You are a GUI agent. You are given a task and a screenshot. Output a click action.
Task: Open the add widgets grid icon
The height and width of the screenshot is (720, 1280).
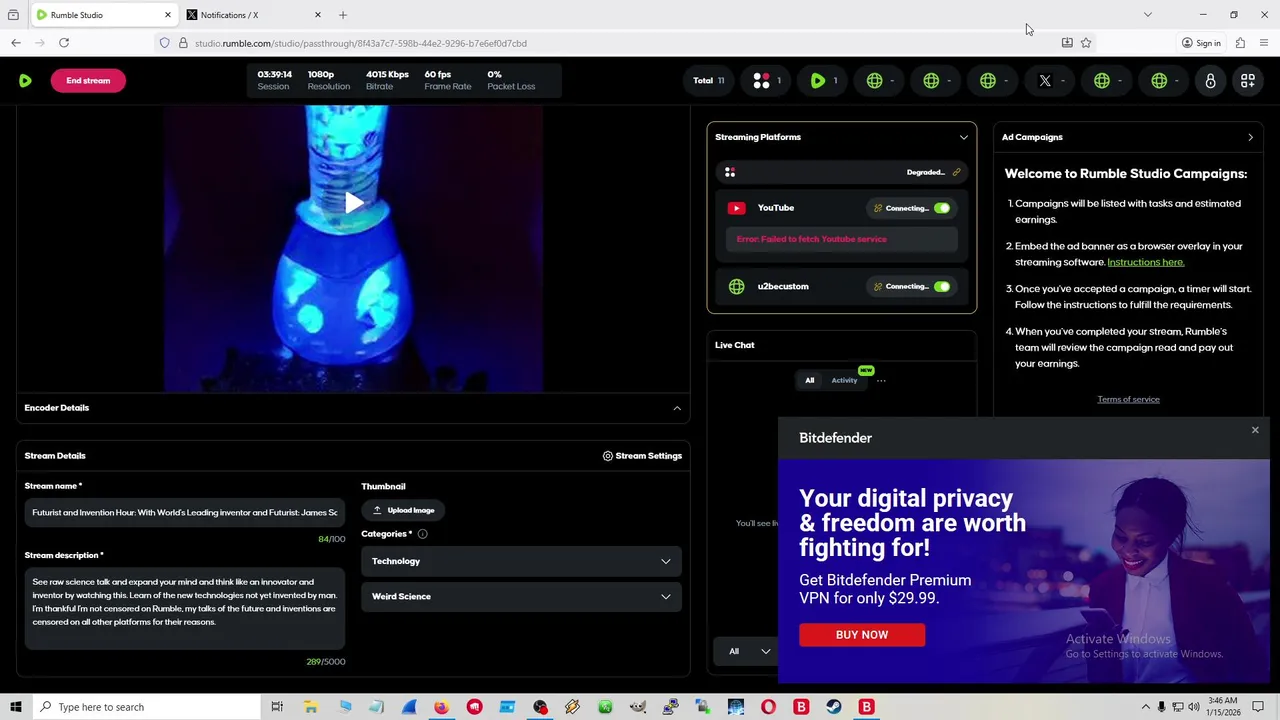coord(1248,81)
